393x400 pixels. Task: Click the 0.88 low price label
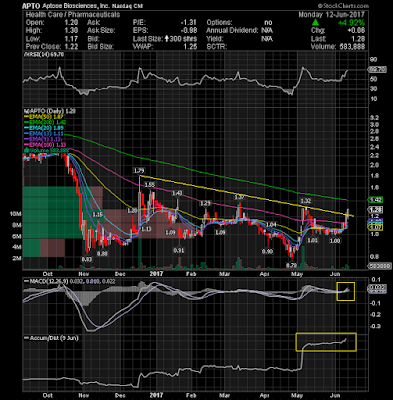coord(102,253)
